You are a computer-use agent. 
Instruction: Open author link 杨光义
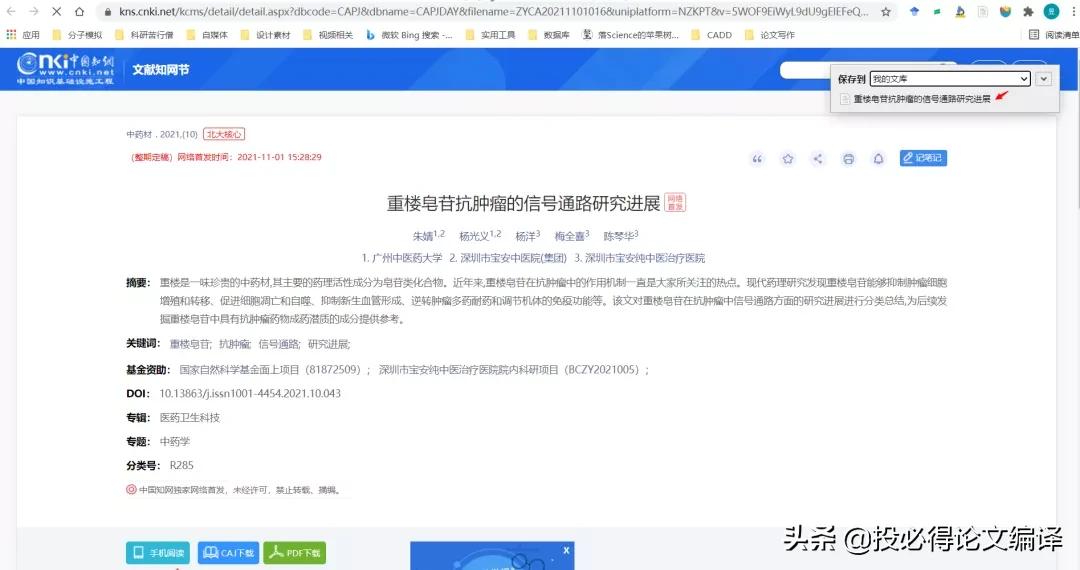[x=475, y=236]
